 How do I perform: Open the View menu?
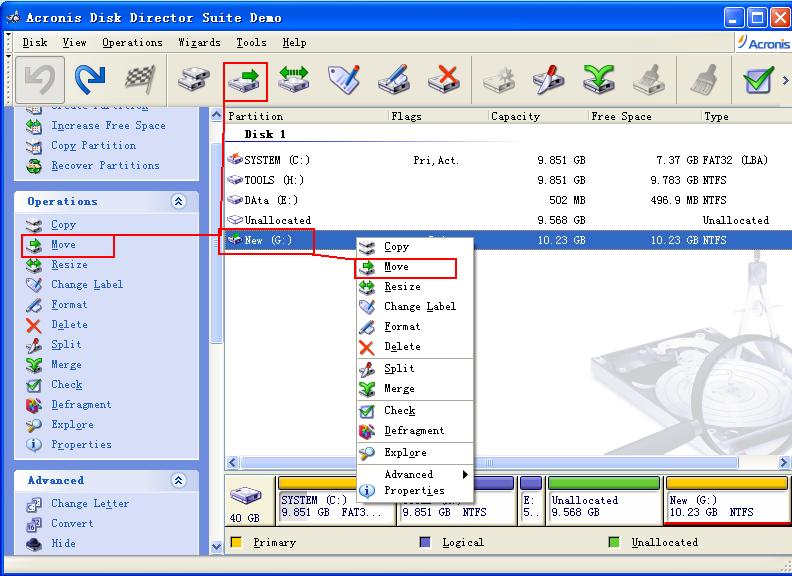74,42
